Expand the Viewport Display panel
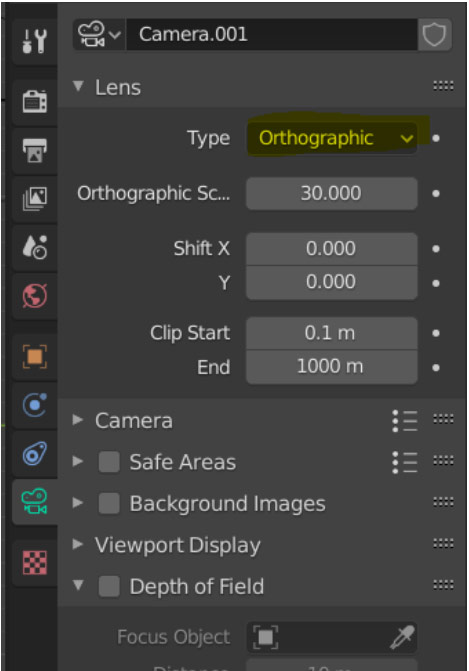 78,544
